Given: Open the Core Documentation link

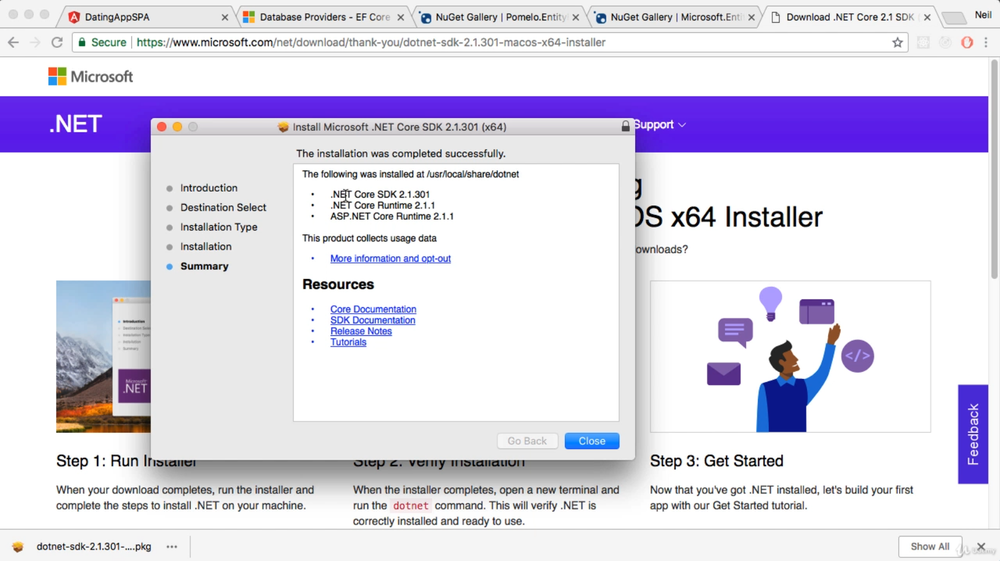Looking at the screenshot, I should tap(373, 309).
